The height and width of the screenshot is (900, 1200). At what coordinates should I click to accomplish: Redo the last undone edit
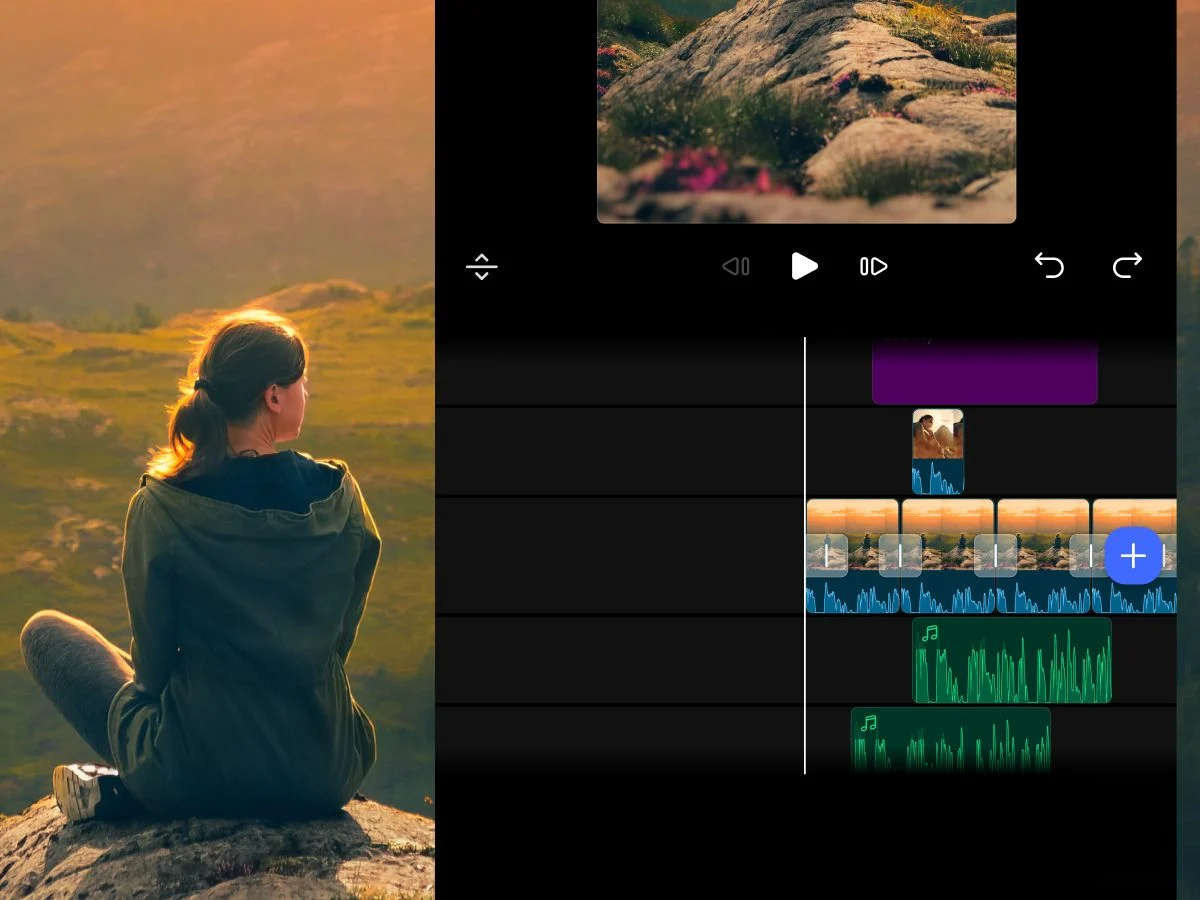[x=1127, y=265]
